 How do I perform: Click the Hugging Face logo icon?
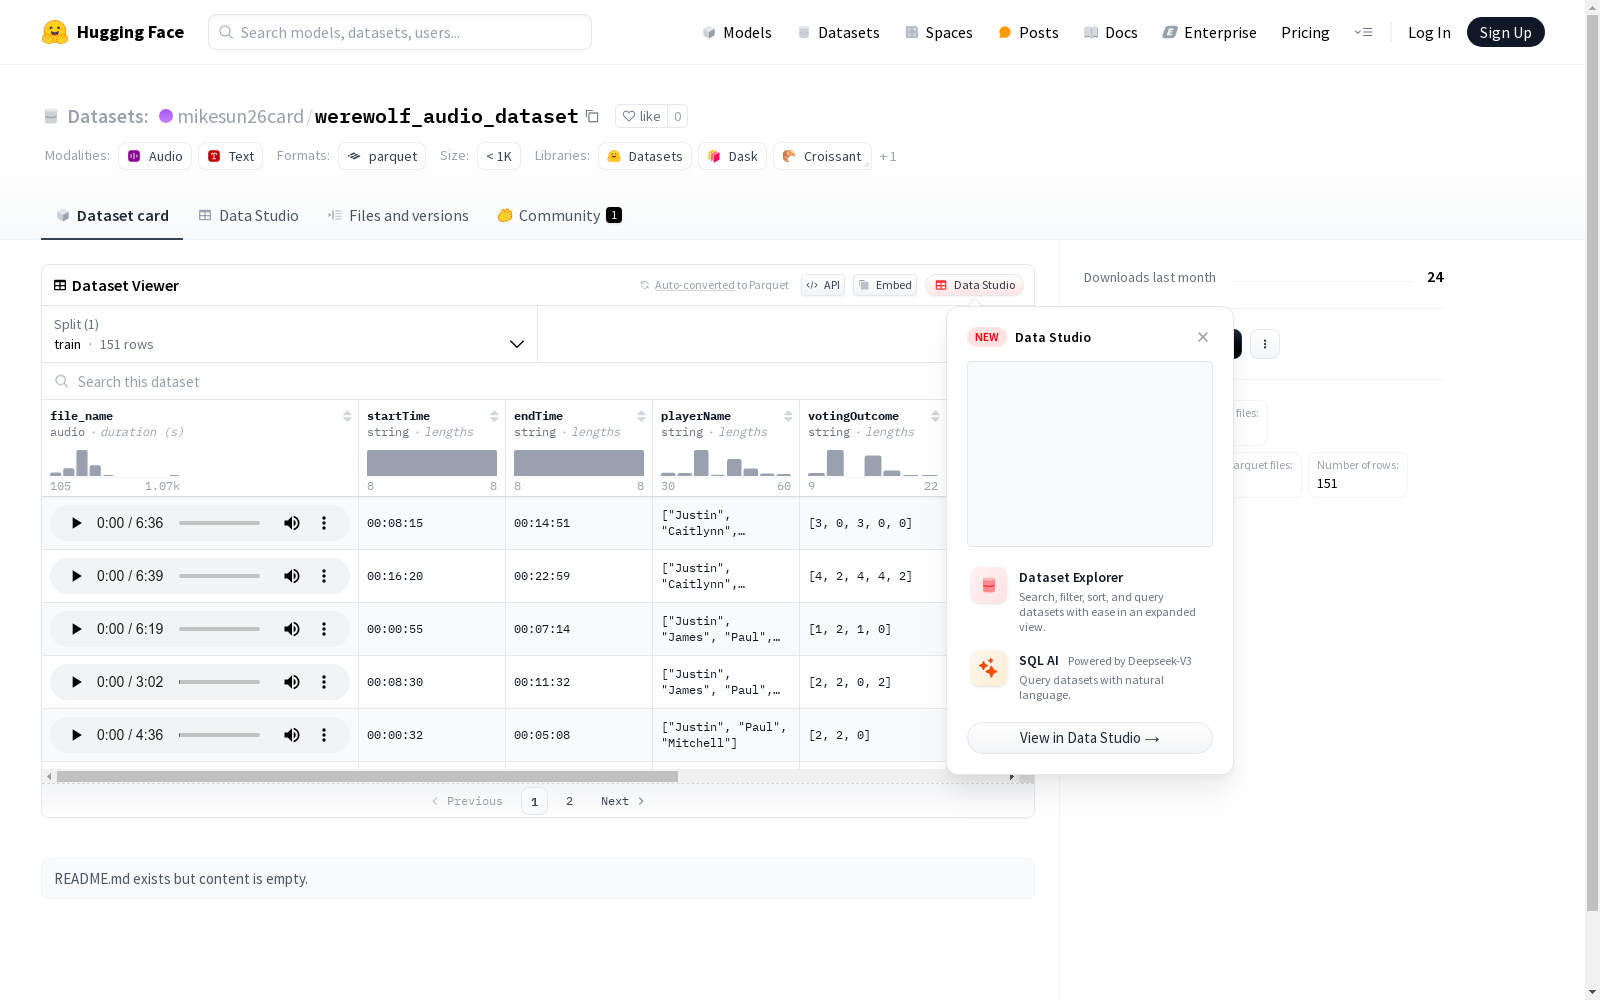point(55,32)
